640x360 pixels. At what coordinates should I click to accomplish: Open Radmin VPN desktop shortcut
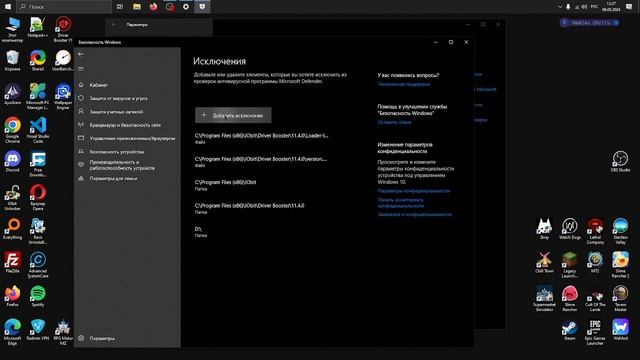[x=38, y=330]
